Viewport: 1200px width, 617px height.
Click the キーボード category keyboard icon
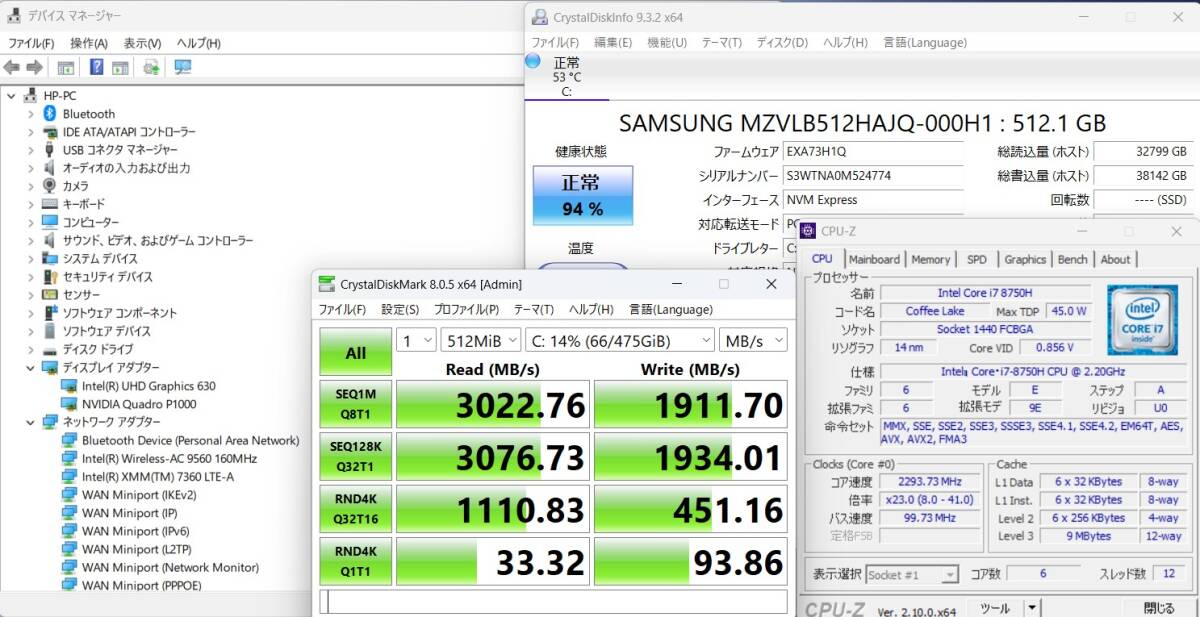pos(50,204)
